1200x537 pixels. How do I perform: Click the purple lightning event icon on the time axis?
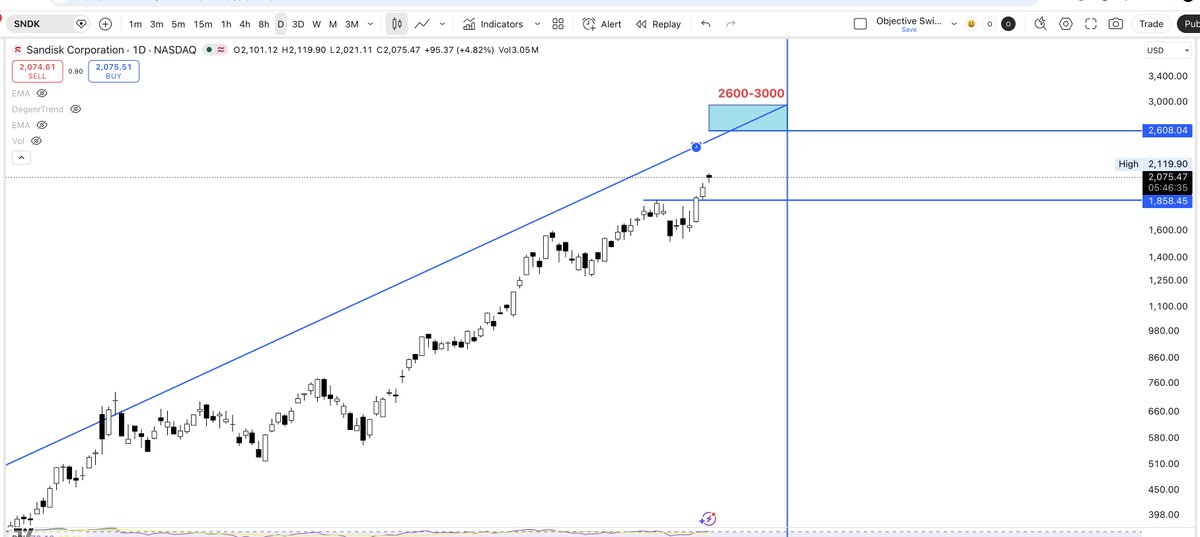pos(708,518)
